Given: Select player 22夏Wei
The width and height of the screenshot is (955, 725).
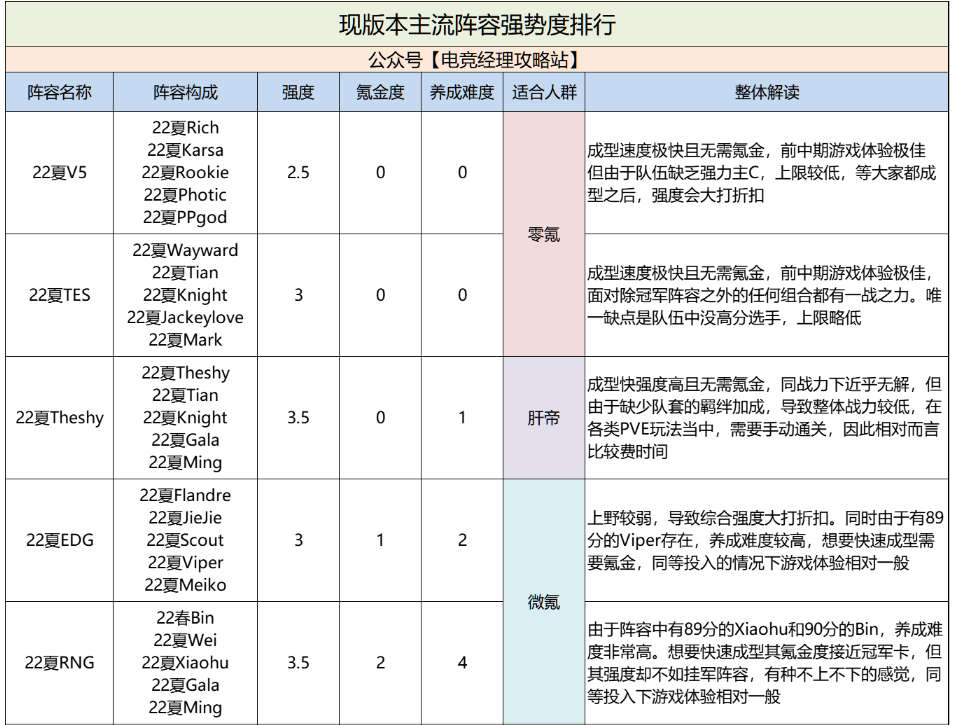Looking at the screenshot, I should (185, 640).
